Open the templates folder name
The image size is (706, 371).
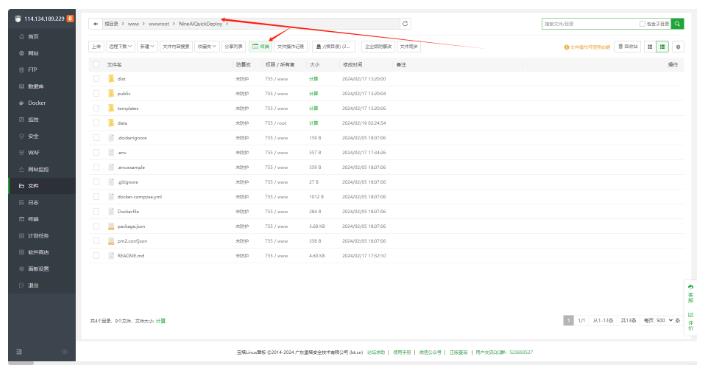point(128,109)
